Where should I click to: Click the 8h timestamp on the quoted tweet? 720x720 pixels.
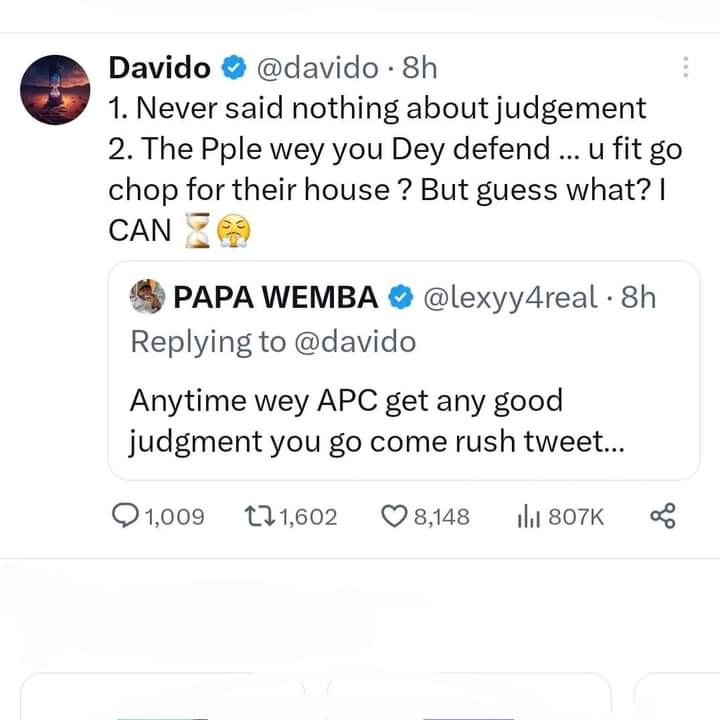[638, 297]
